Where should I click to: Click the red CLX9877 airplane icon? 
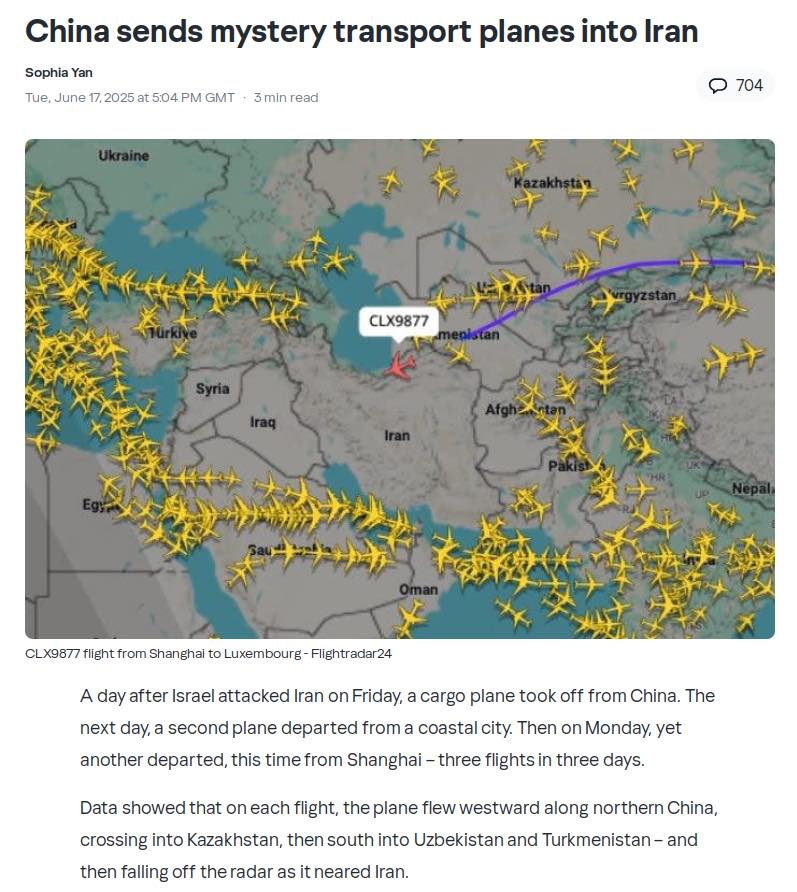pos(400,365)
